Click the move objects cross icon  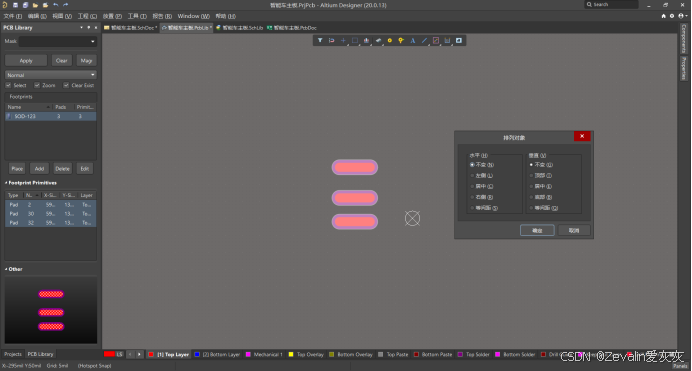coord(343,41)
